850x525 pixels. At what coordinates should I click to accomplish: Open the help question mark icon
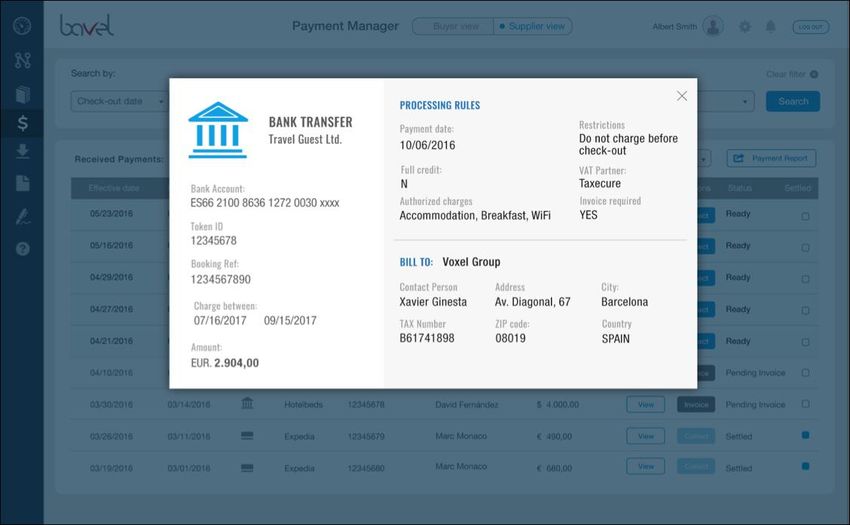click(x=22, y=249)
